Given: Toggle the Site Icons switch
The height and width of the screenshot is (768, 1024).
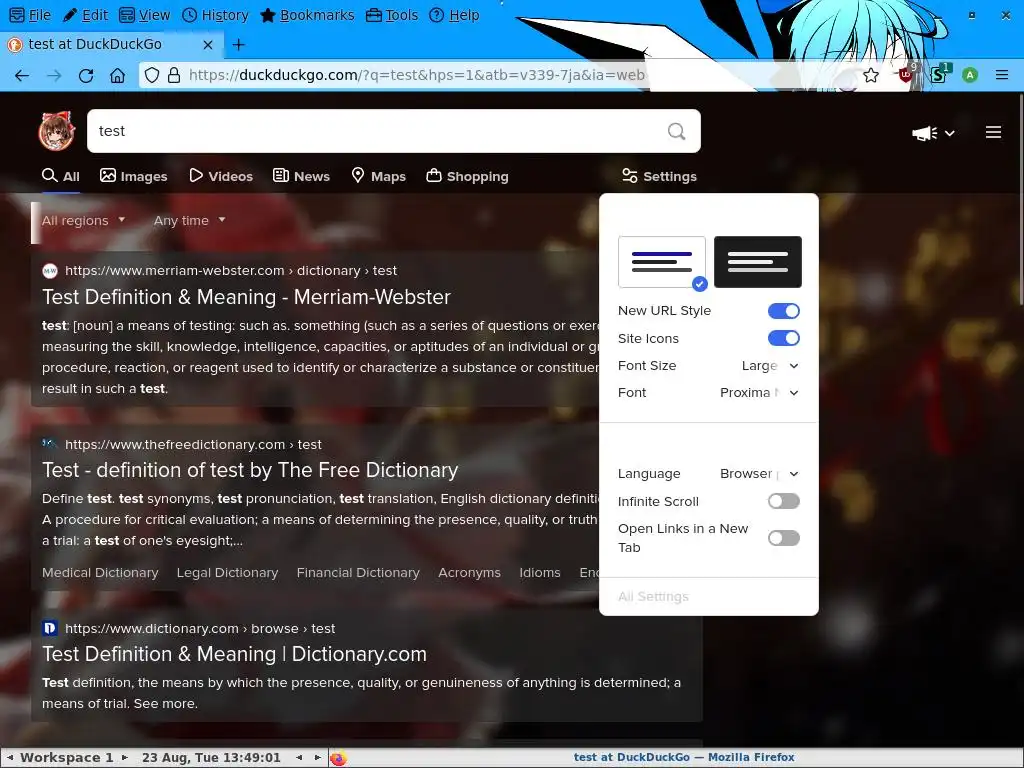Looking at the screenshot, I should tap(784, 338).
